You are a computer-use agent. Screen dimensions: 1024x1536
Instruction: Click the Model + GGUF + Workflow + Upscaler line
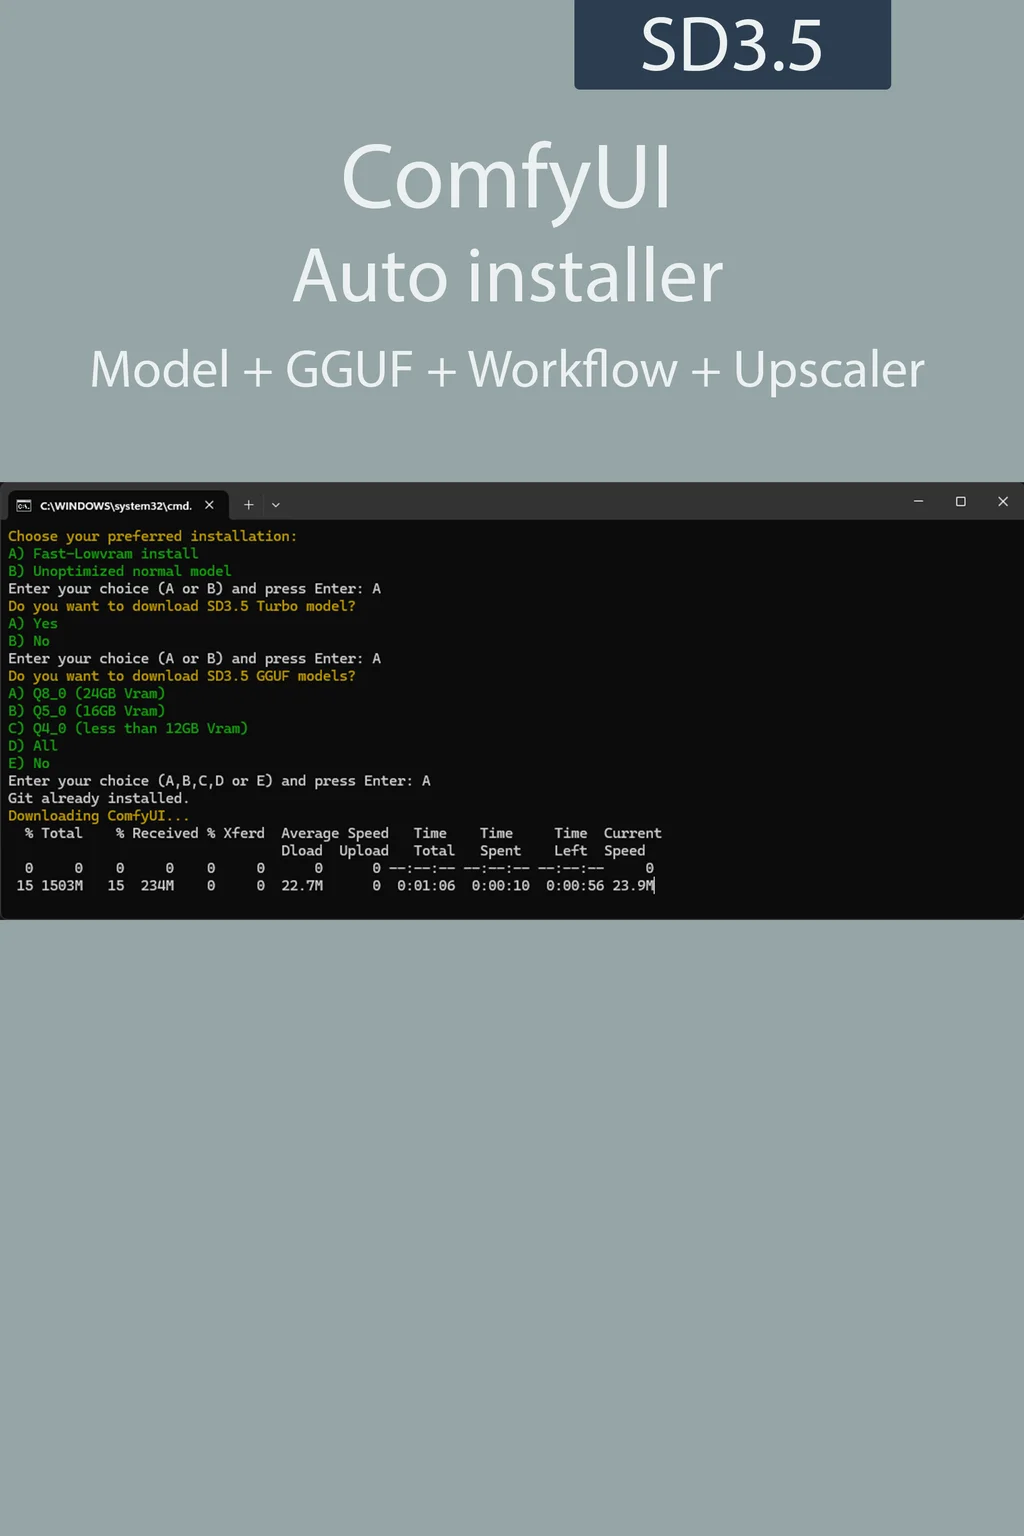[x=508, y=370]
